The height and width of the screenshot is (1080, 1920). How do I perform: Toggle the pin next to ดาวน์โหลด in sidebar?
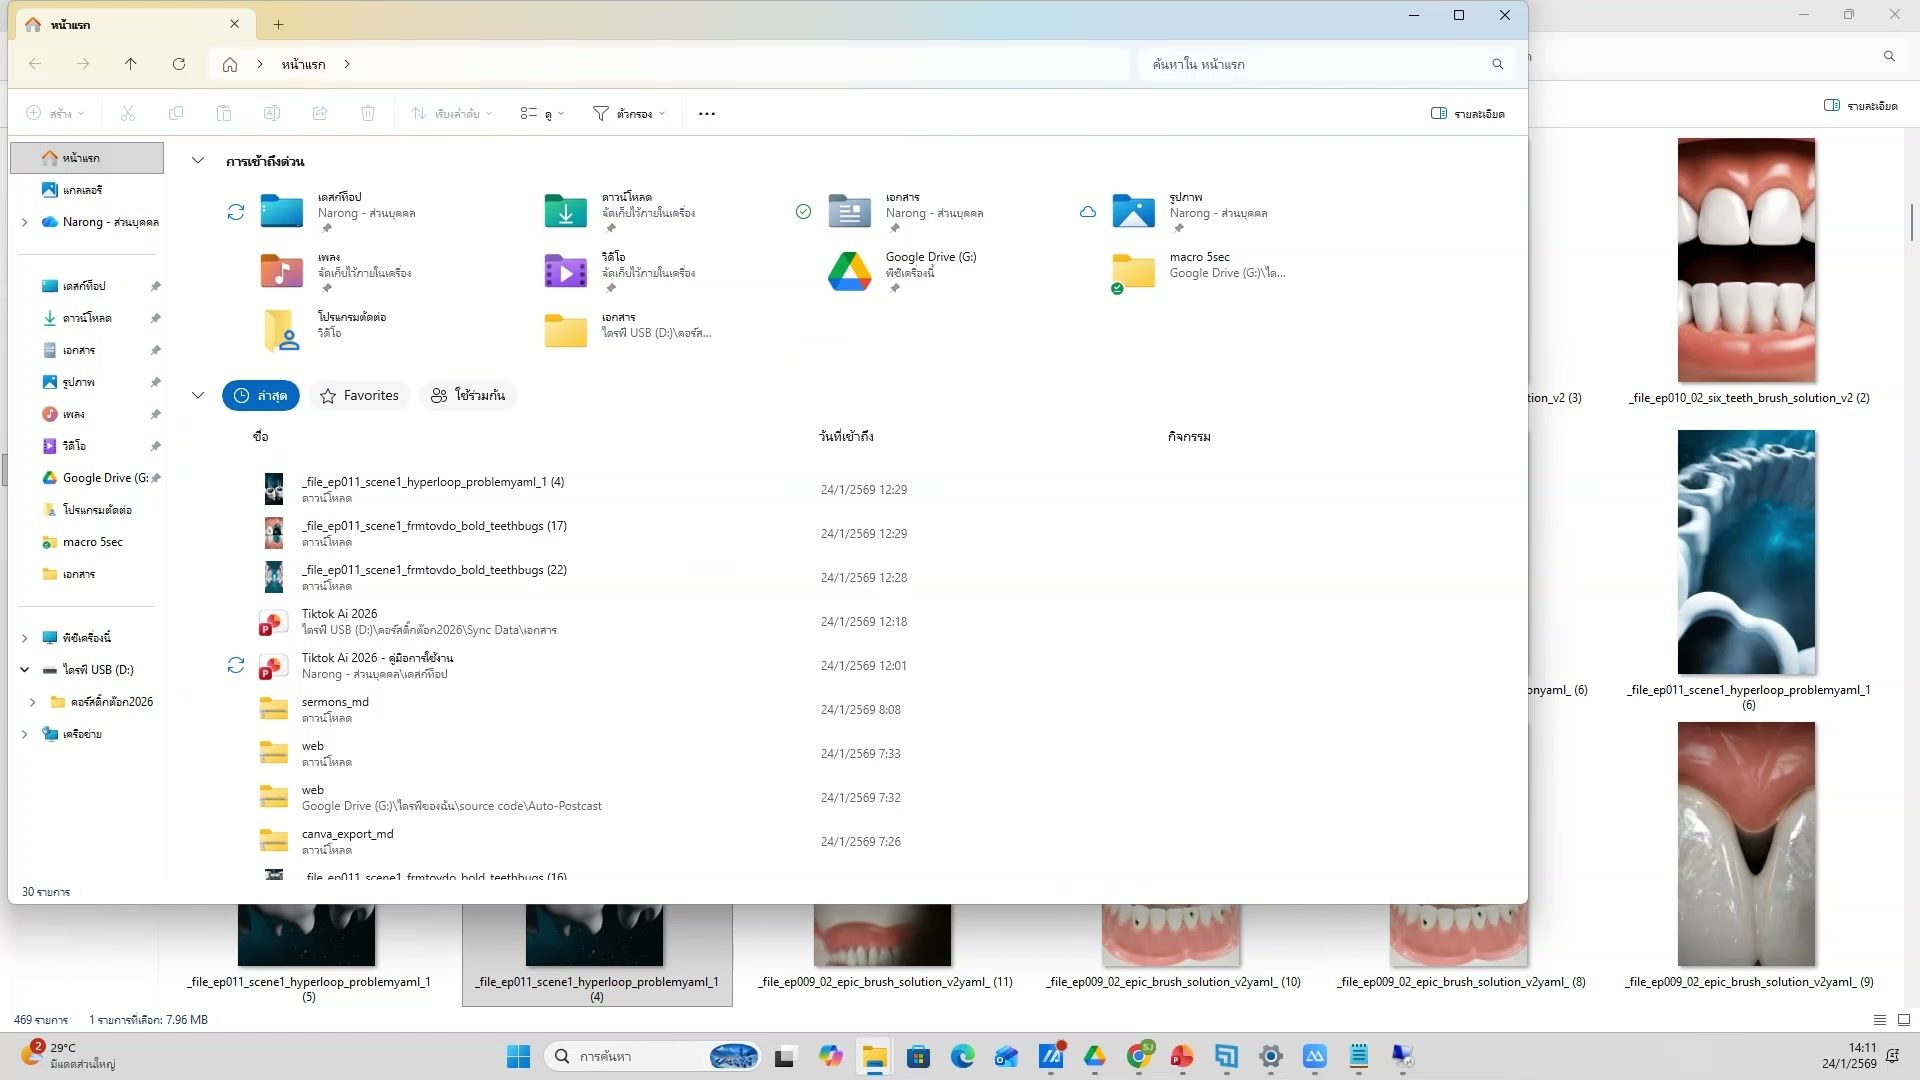(156, 318)
